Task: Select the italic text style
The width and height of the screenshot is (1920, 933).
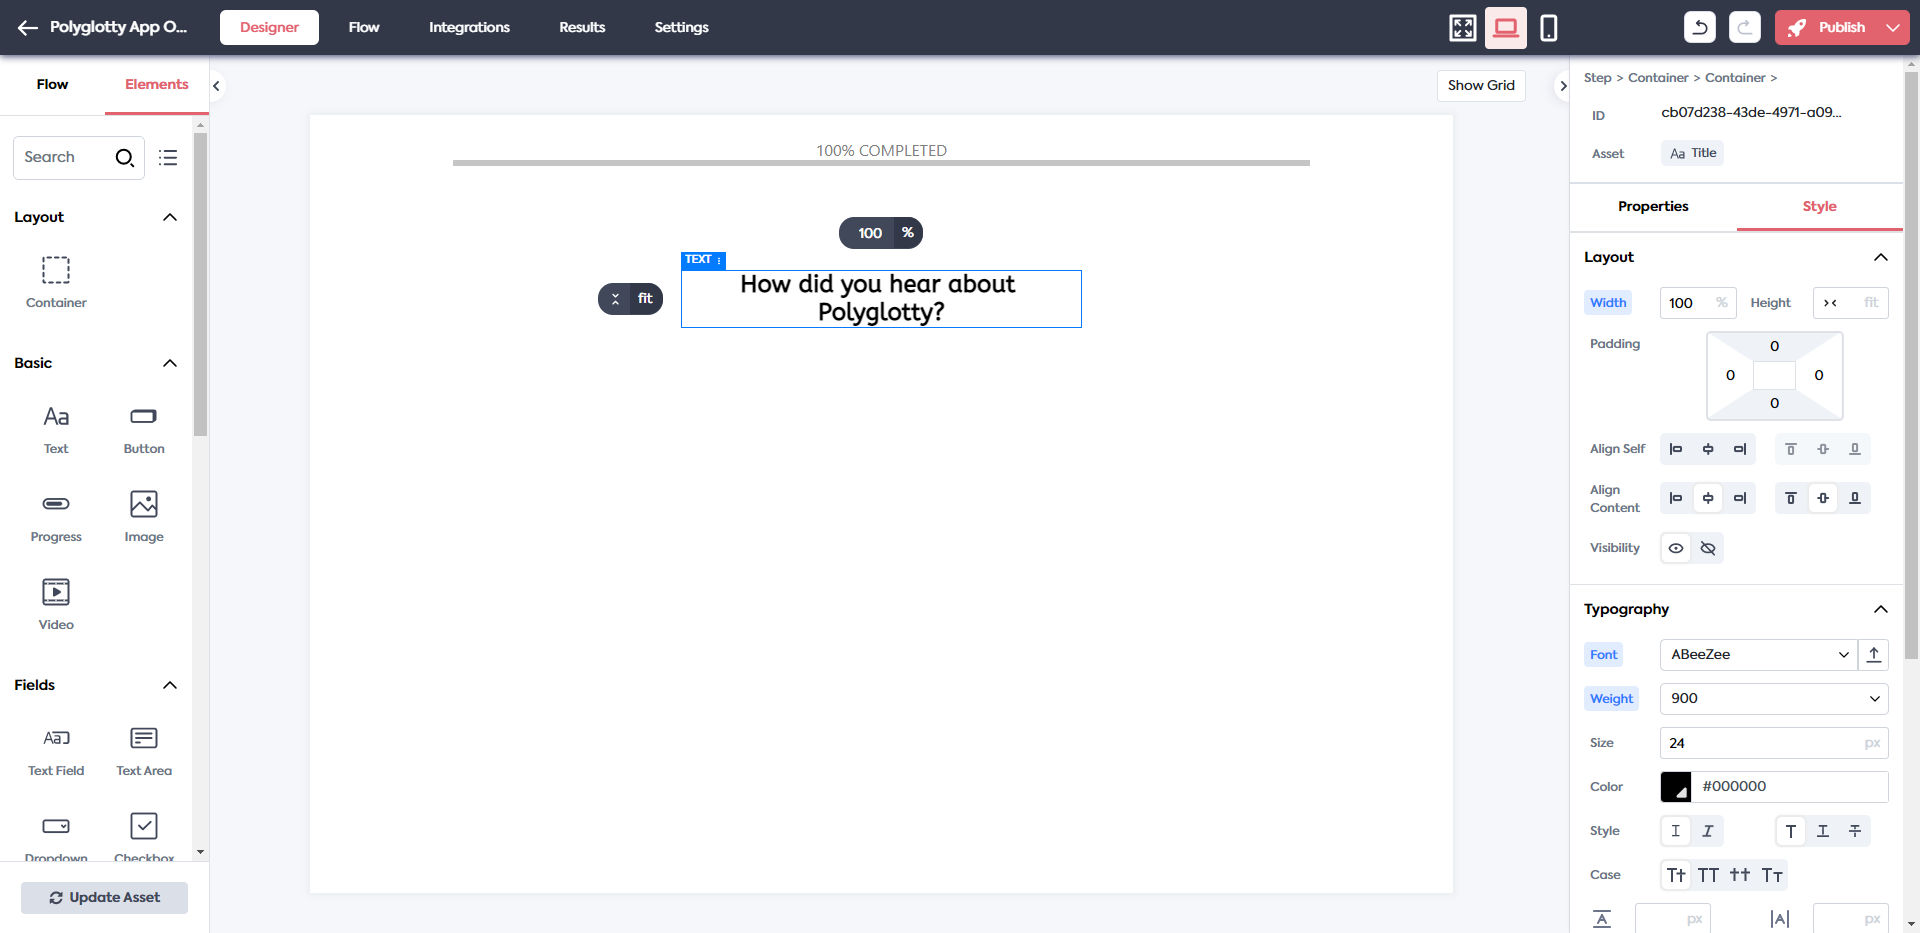Action: [1707, 831]
